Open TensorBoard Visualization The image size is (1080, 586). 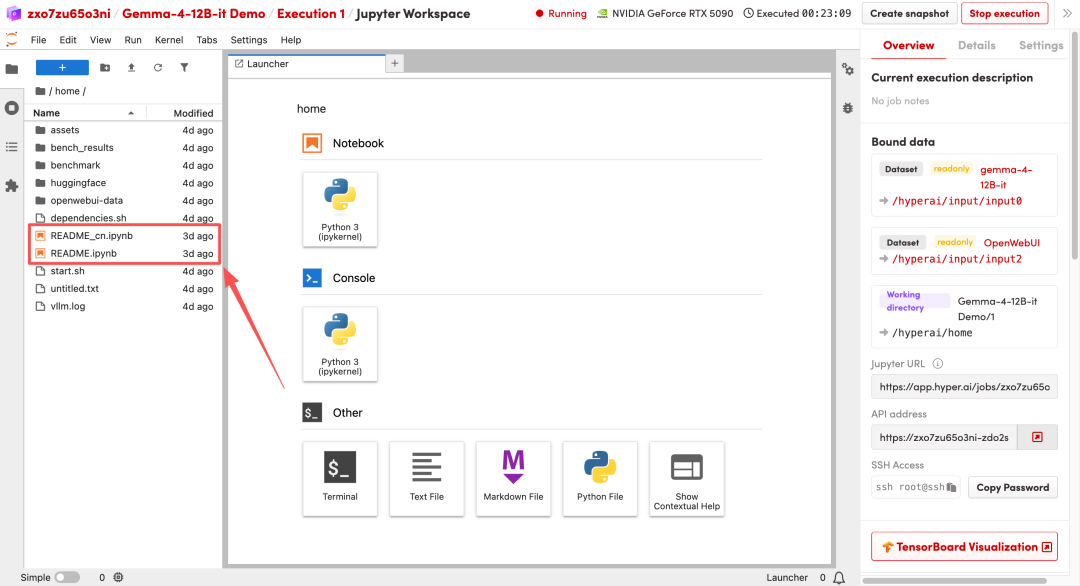click(964, 547)
